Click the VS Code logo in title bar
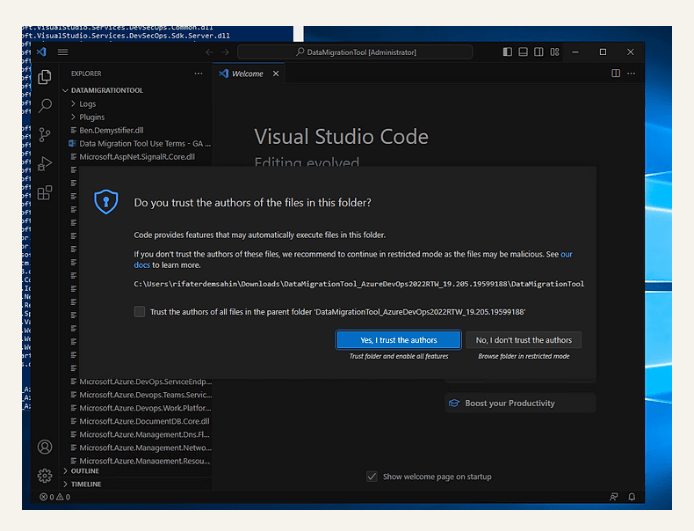 [x=42, y=52]
